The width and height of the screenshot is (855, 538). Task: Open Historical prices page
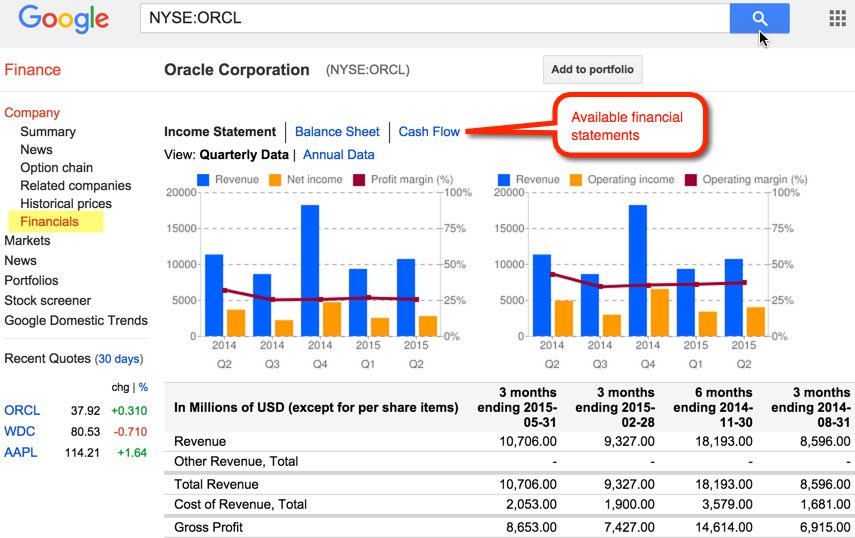(66, 204)
